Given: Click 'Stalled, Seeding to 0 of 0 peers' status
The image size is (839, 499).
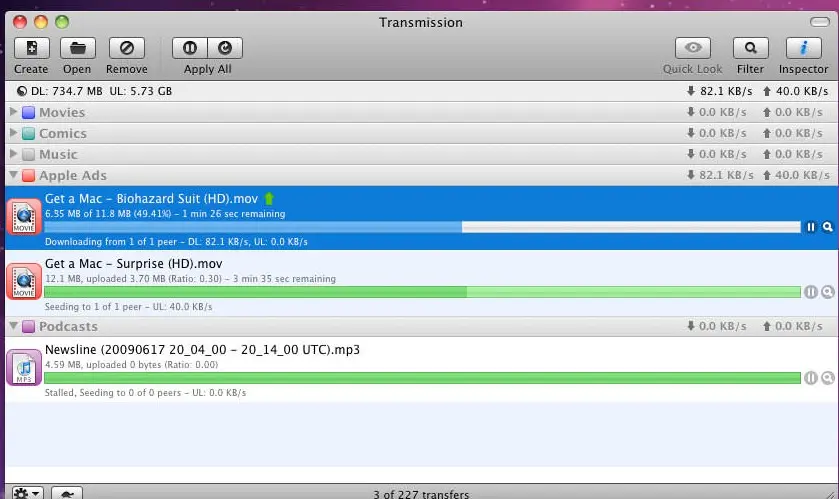Looking at the screenshot, I should (113, 393).
